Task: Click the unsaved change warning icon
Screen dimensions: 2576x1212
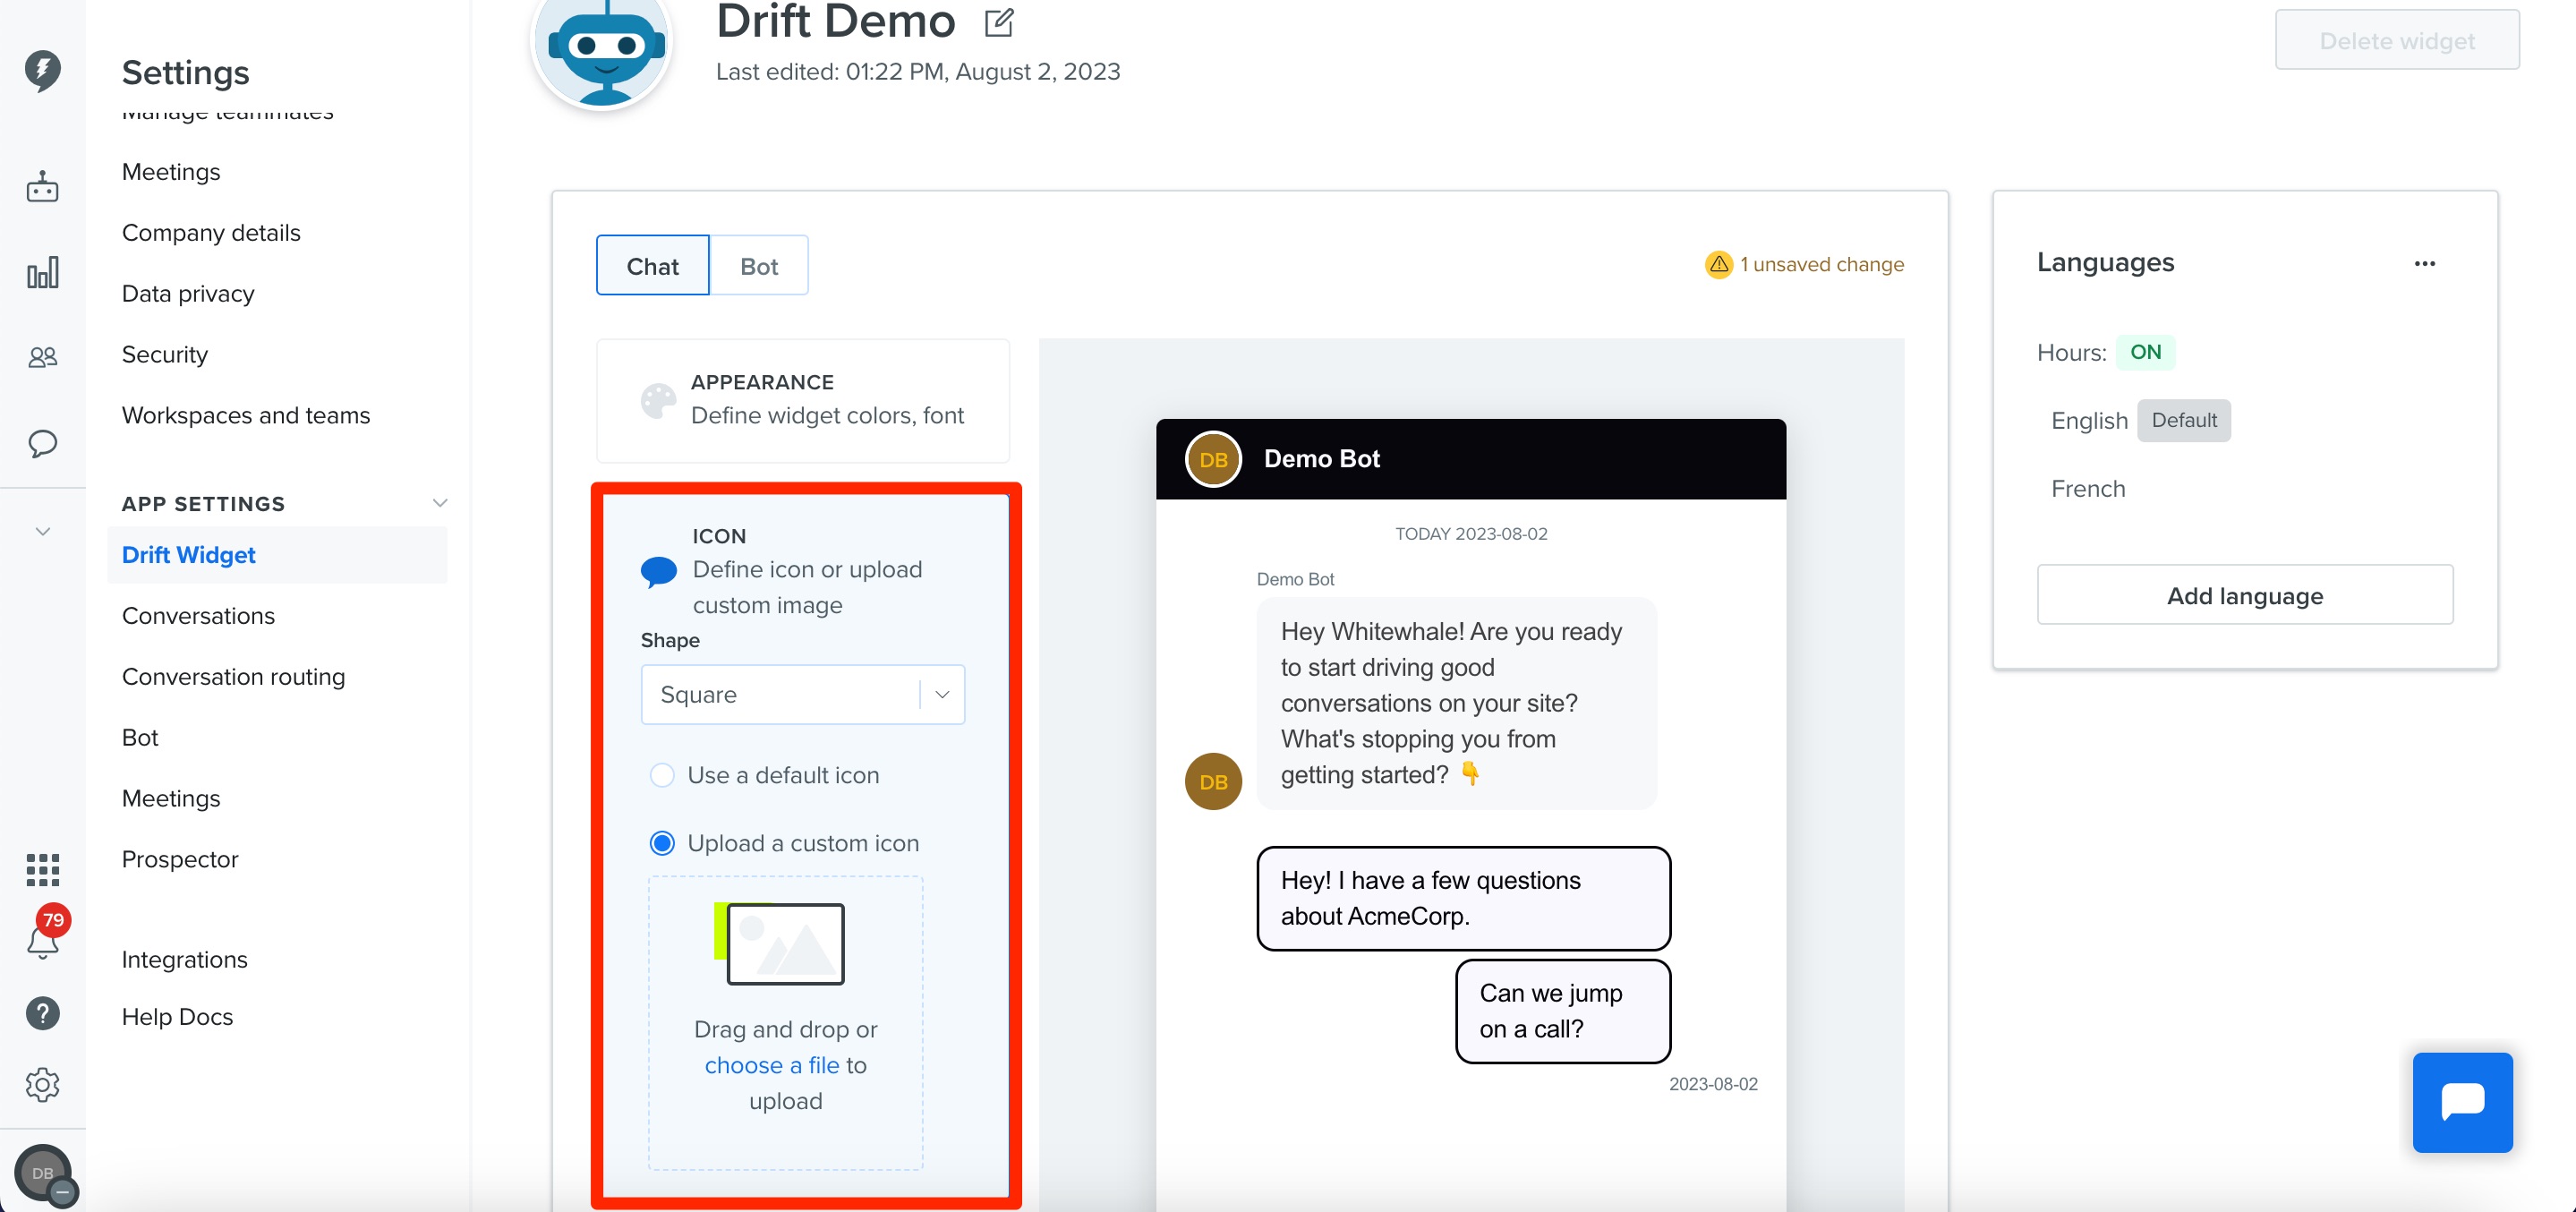Action: 1718,264
